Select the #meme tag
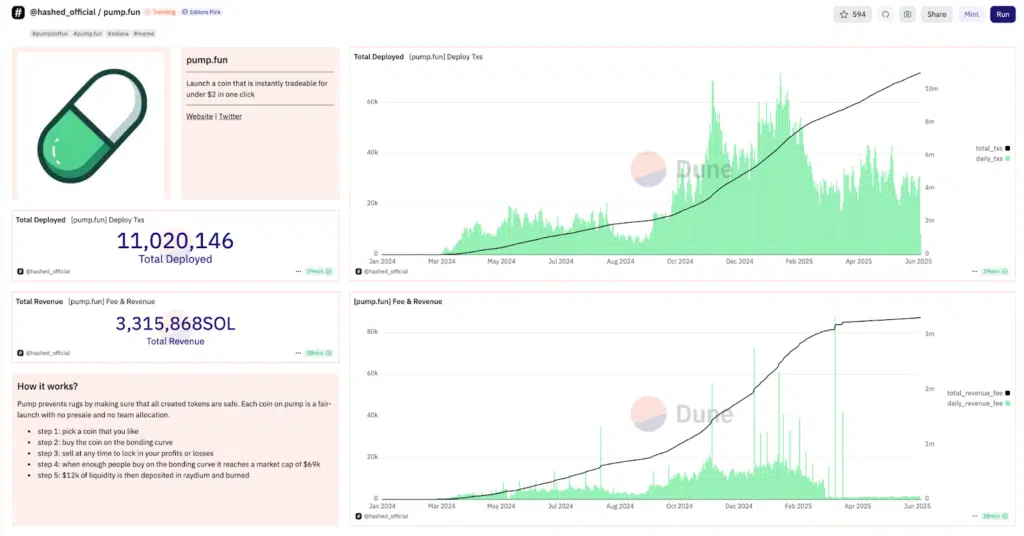This screenshot has height=536, width=1024. [x=144, y=33]
